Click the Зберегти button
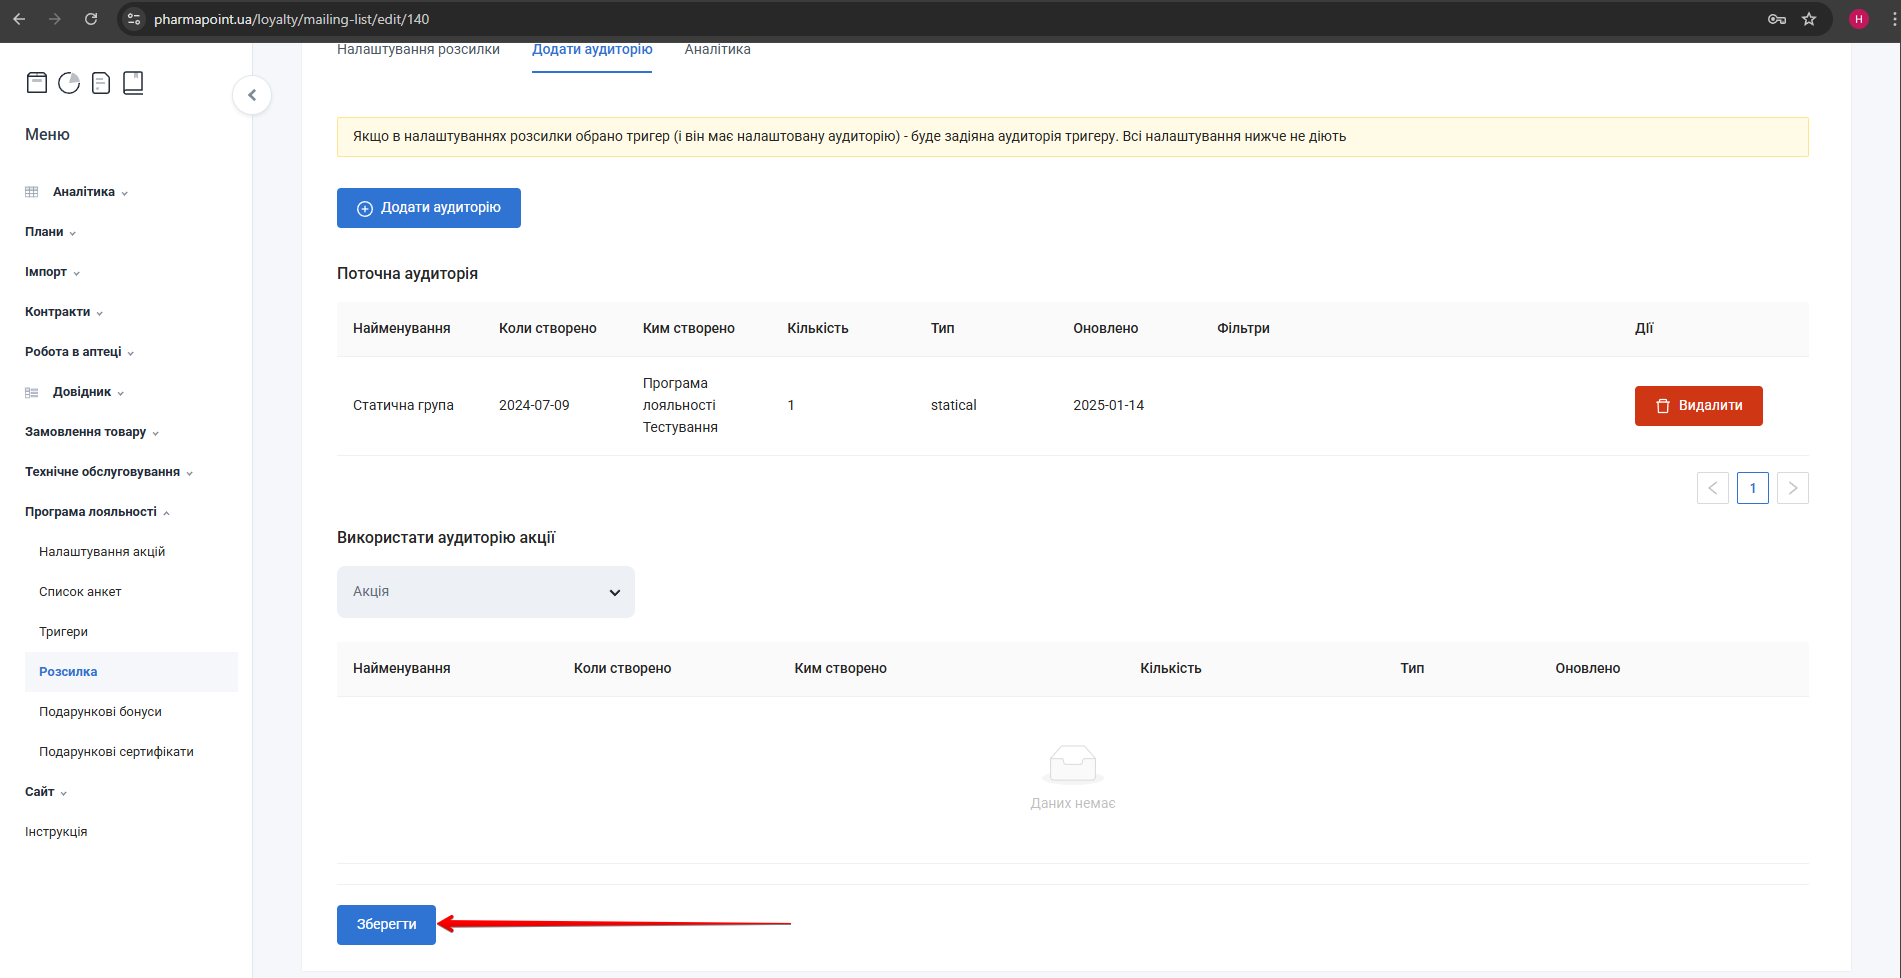Viewport: 1901px width, 978px height. point(386,925)
